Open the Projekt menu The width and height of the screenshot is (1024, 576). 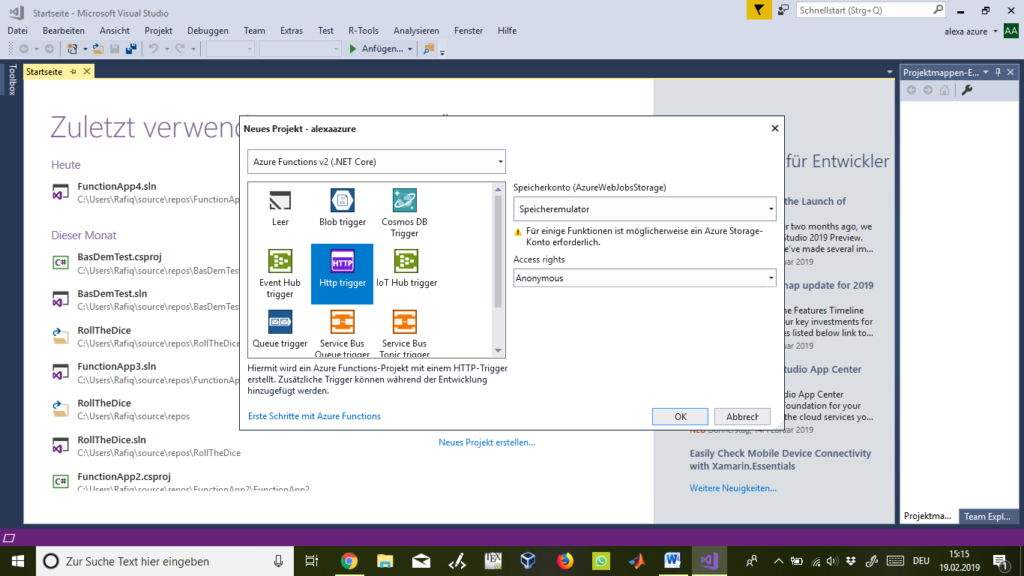(158, 31)
